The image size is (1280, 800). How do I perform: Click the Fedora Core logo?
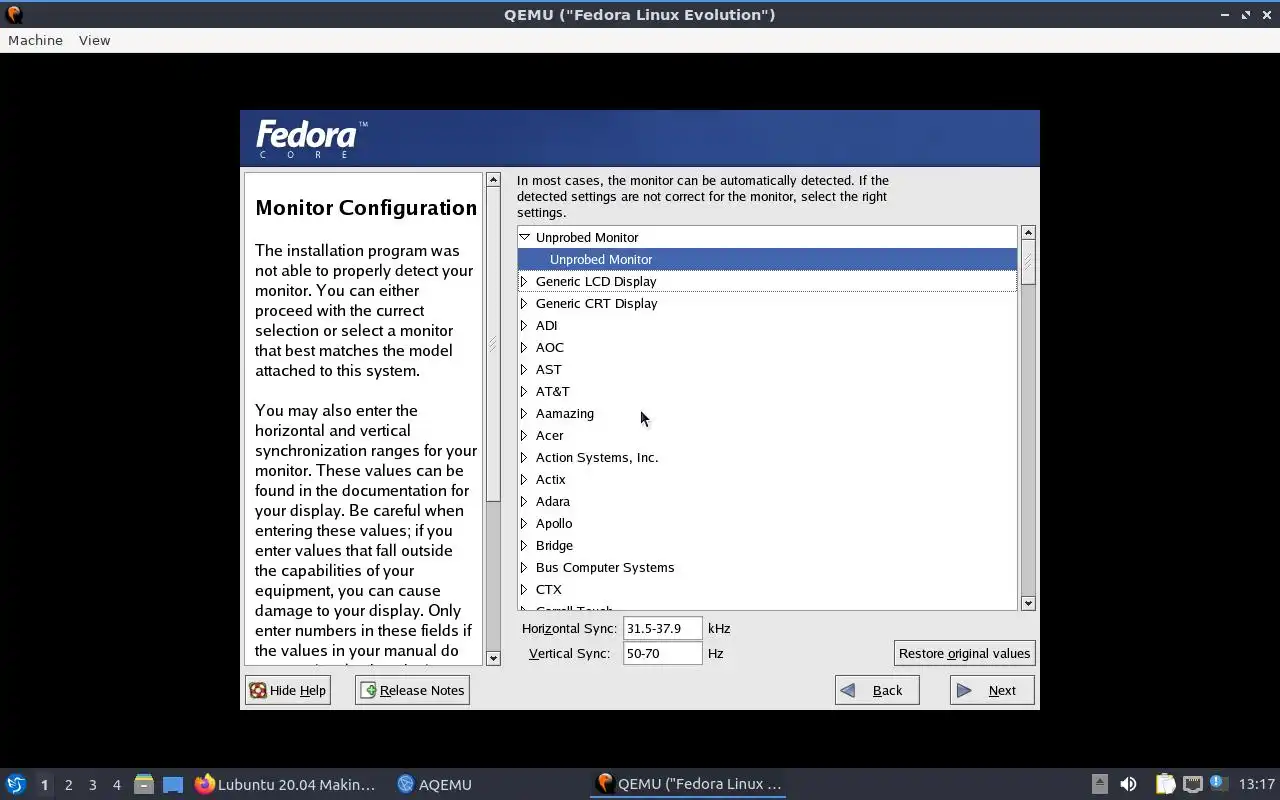pos(311,139)
